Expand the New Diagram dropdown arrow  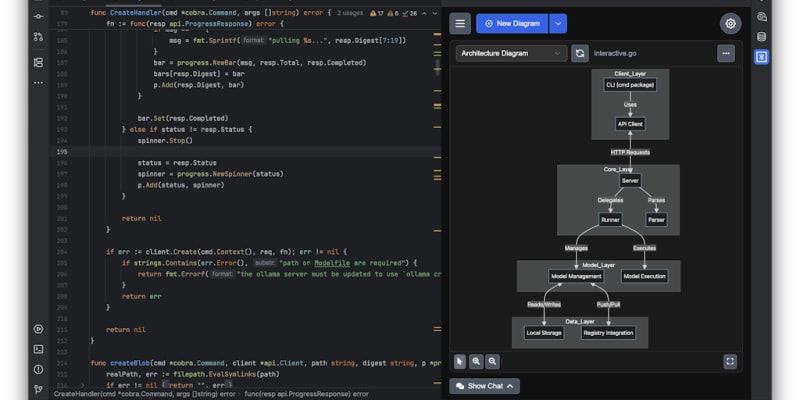(x=558, y=23)
